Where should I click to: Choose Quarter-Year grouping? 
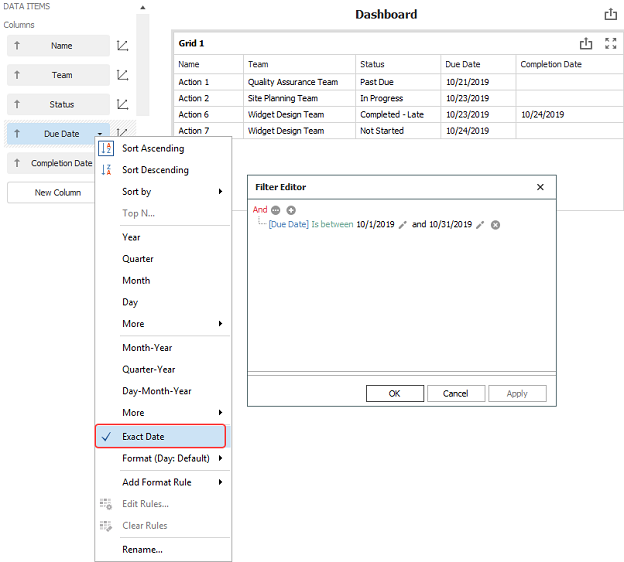(148, 370)
